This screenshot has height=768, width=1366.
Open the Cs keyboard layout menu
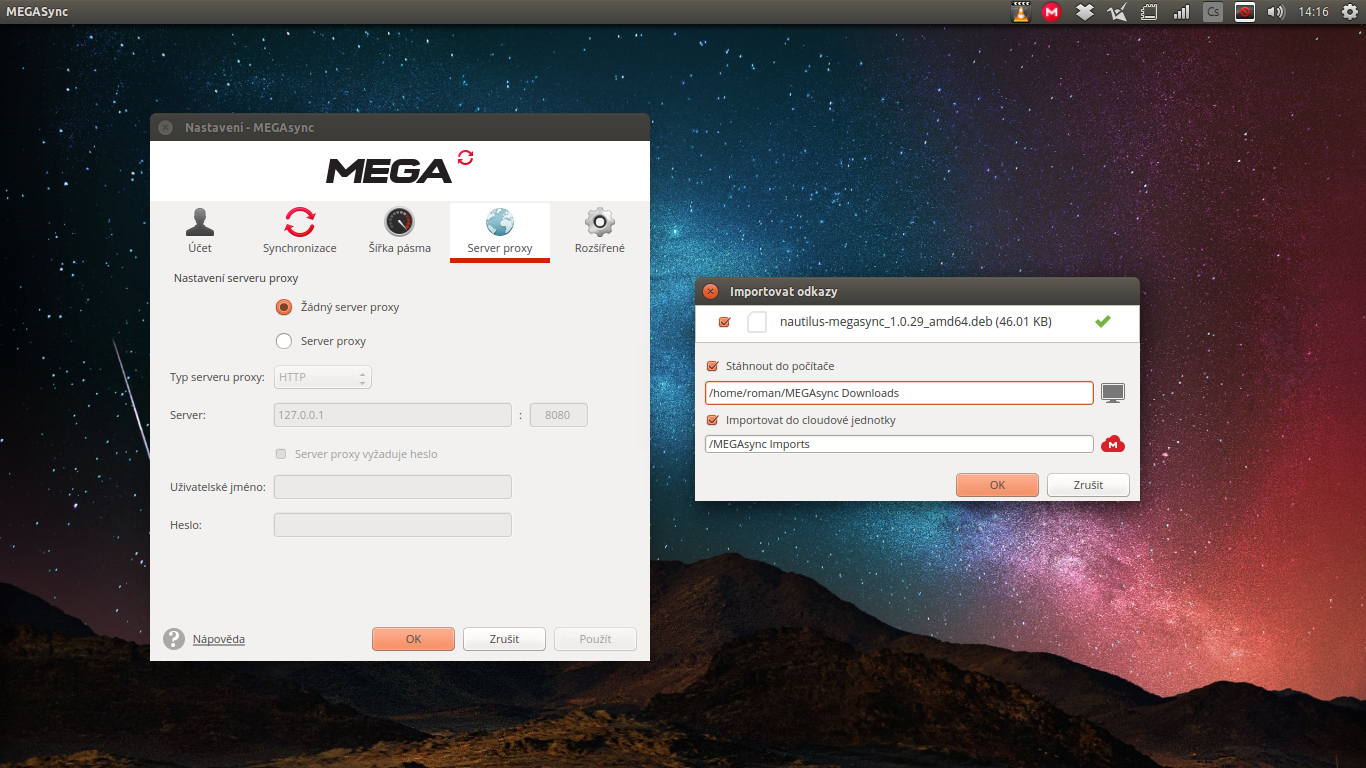(1212, 12)
